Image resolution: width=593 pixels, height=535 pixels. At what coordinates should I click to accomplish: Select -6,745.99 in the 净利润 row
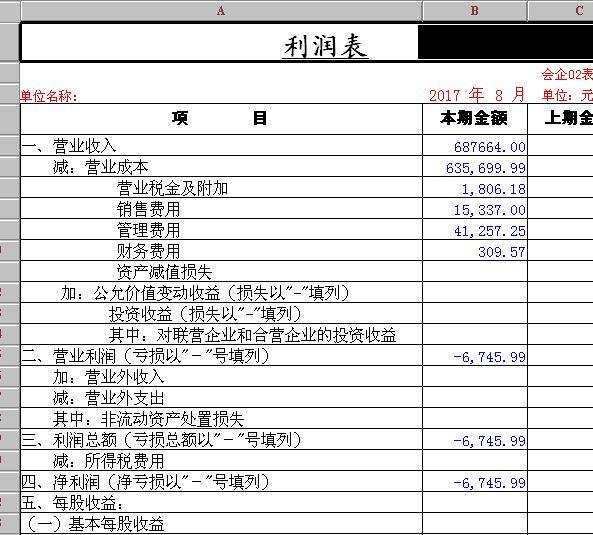pos(489,483)
